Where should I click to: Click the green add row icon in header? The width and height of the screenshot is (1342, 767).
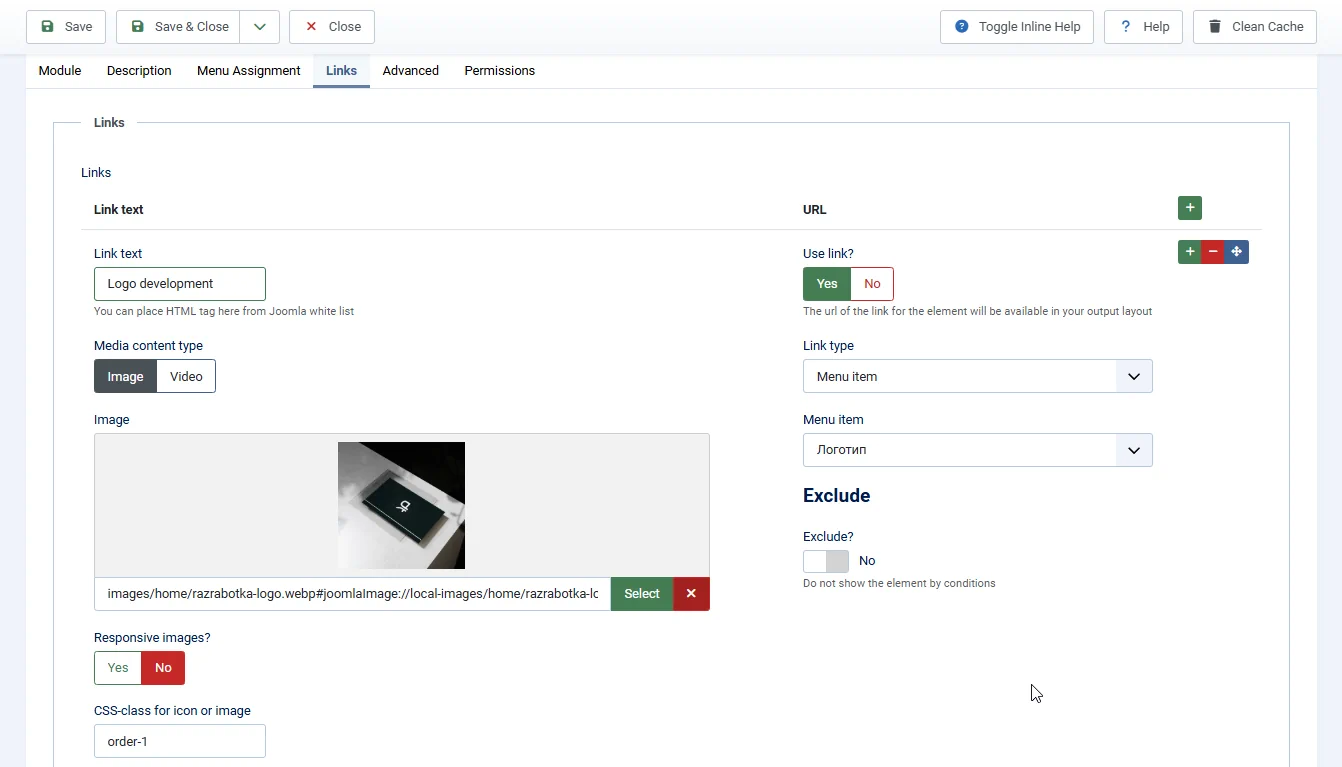tap(1189, 208)
